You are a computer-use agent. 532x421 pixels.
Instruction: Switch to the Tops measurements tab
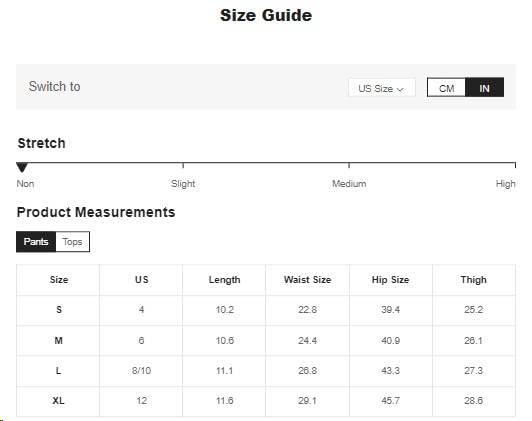coord(72,242)
